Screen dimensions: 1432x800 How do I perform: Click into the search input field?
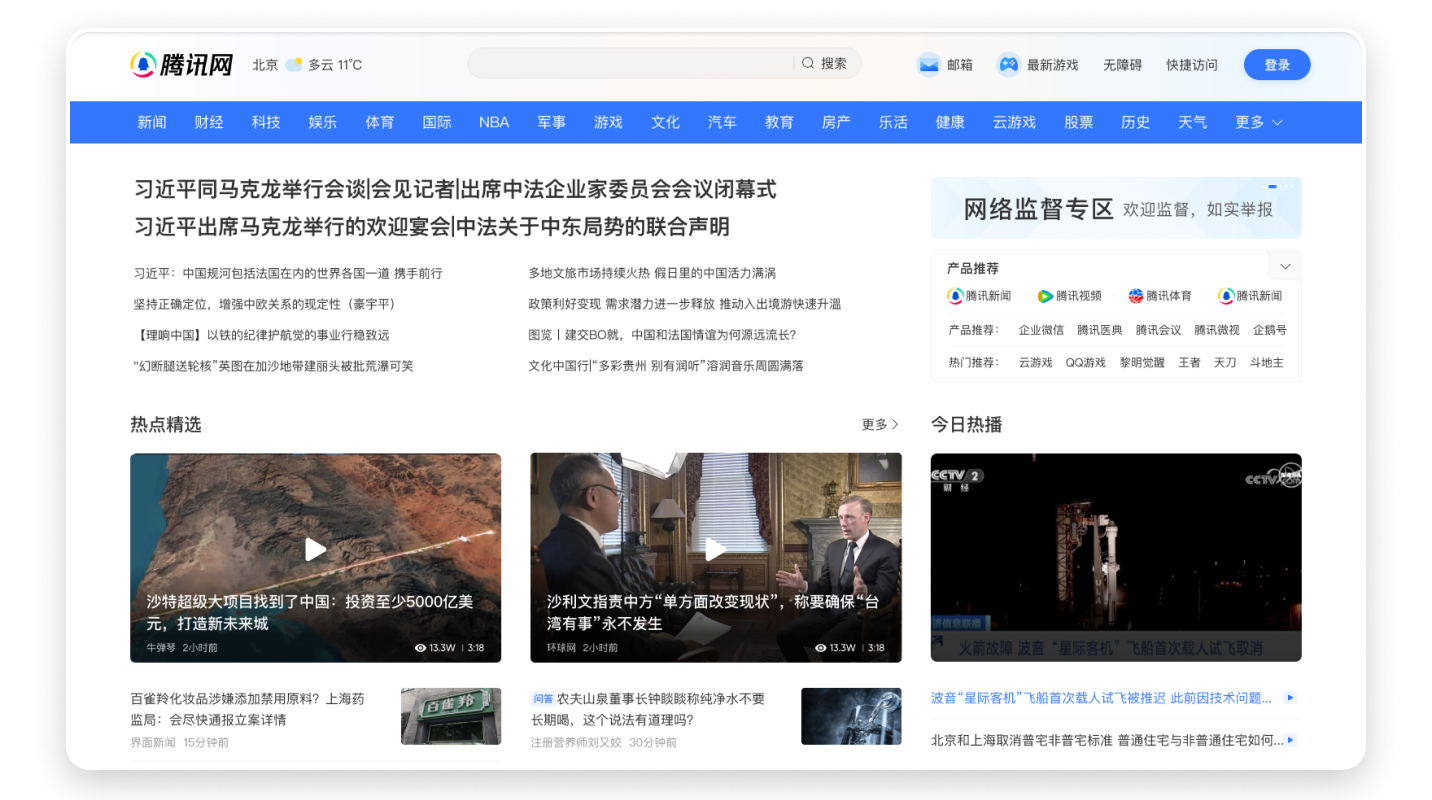(630, 63)
